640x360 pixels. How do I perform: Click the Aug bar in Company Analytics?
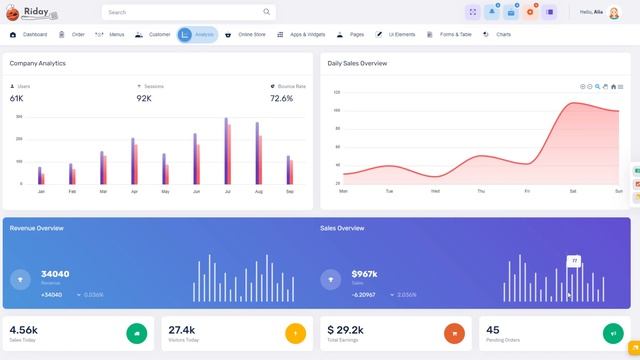[x=259, y=153]
